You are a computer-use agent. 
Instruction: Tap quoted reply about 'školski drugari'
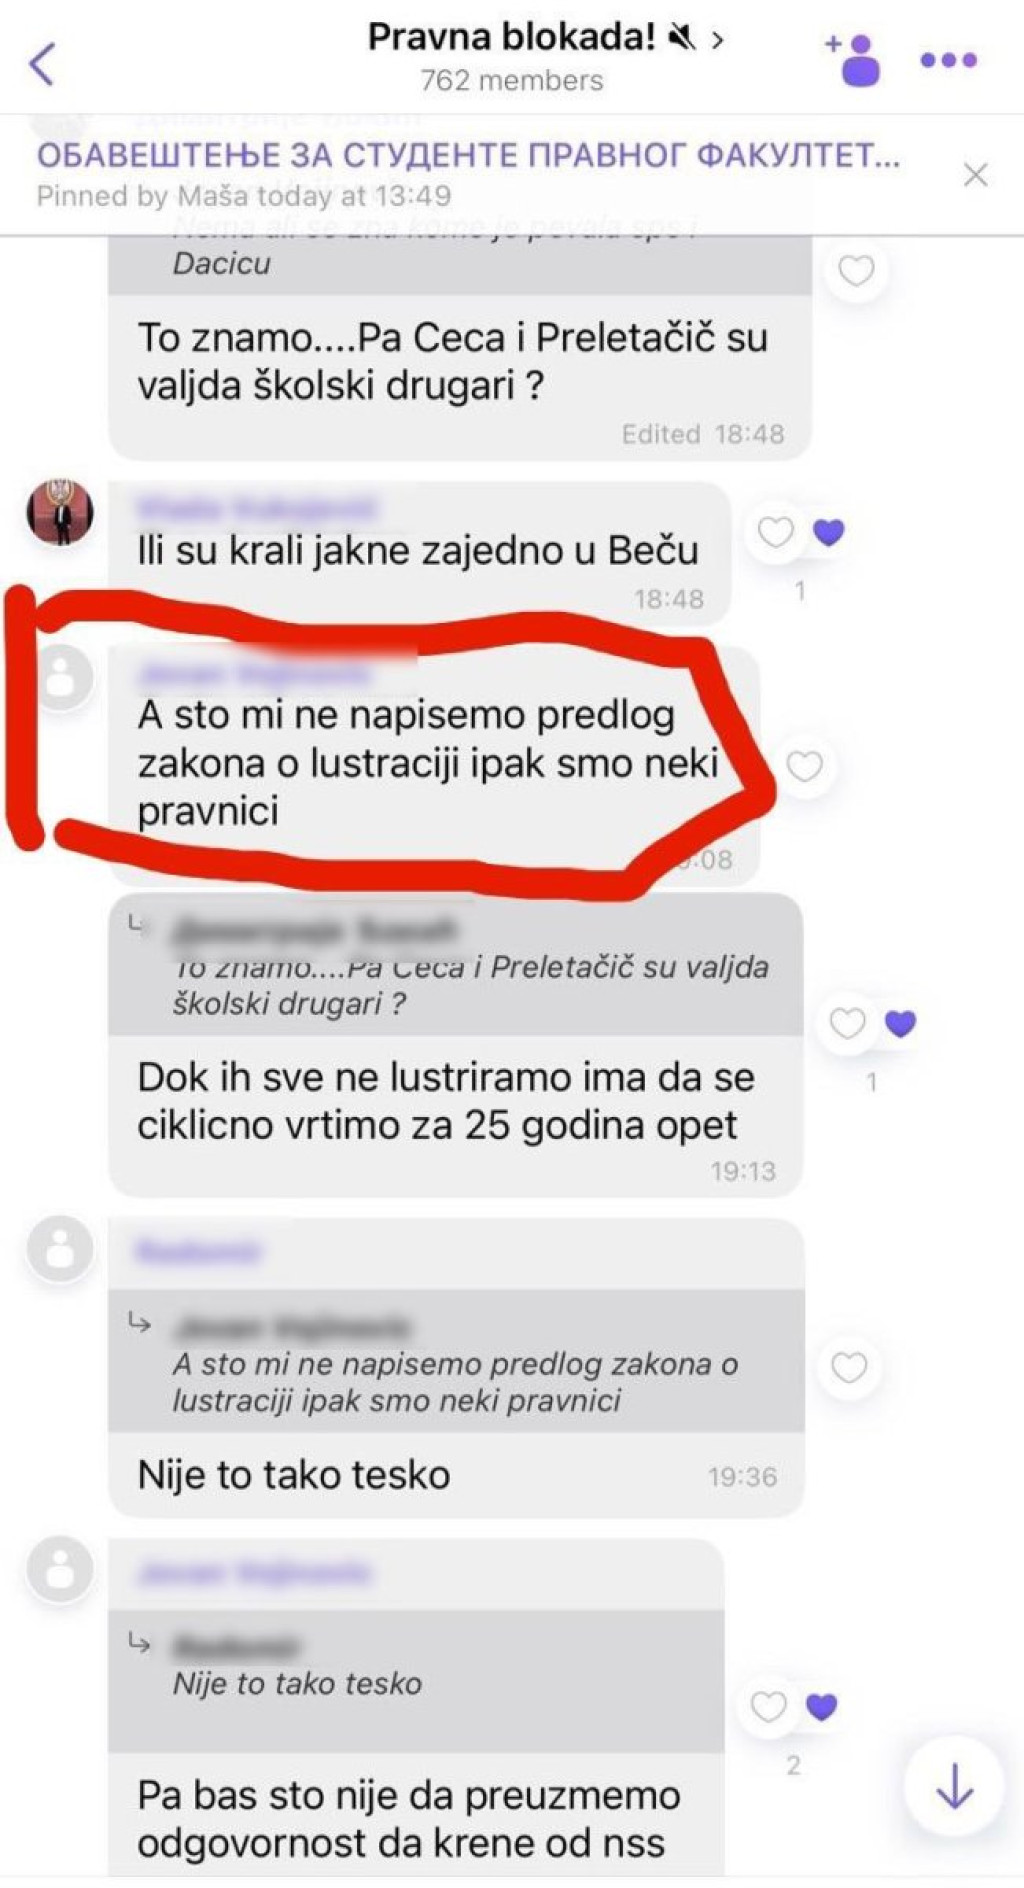click(456, 965)
